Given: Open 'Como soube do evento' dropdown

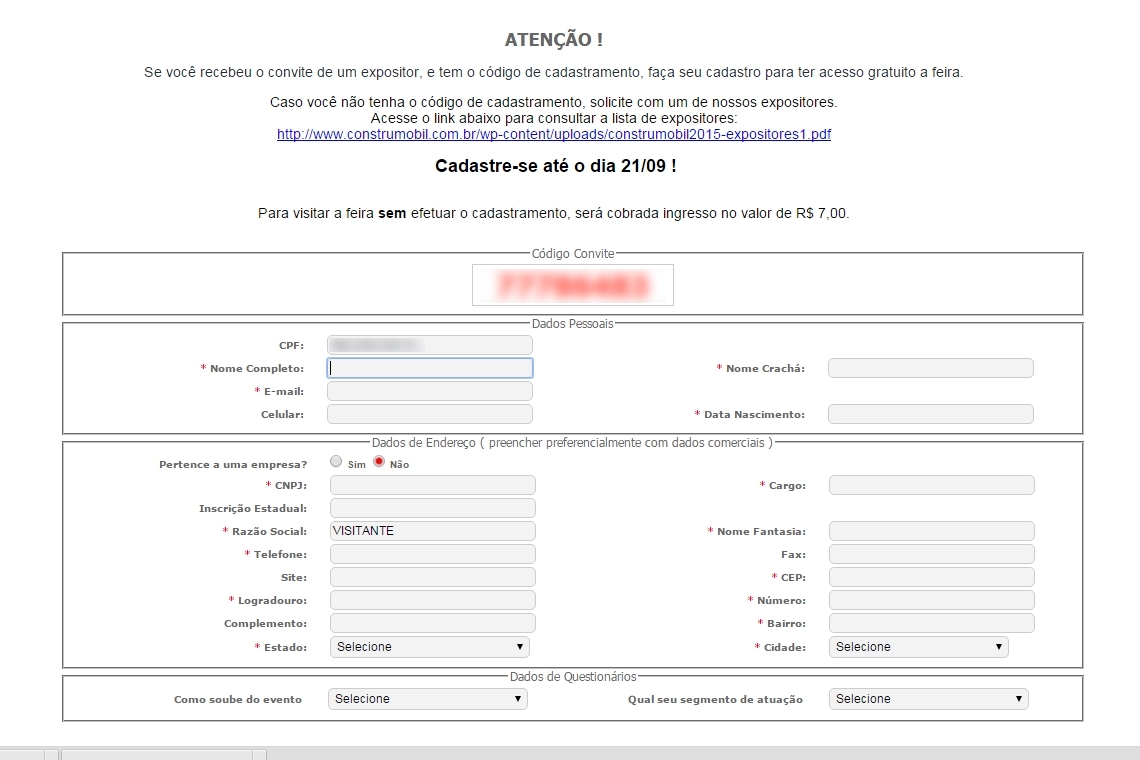Looking at the screenshot, I should coord(427,699).
